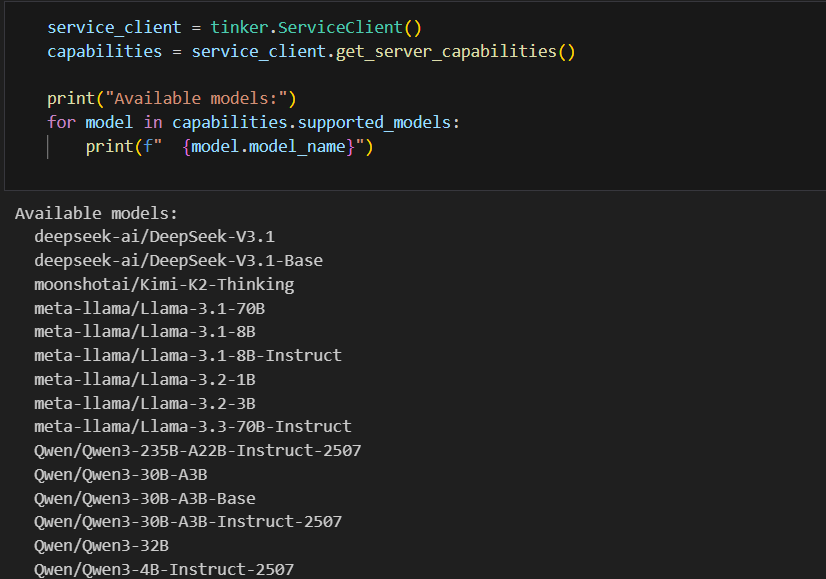Click the print("Available models:") code line

pyautogui.click(x=172, y=99)
